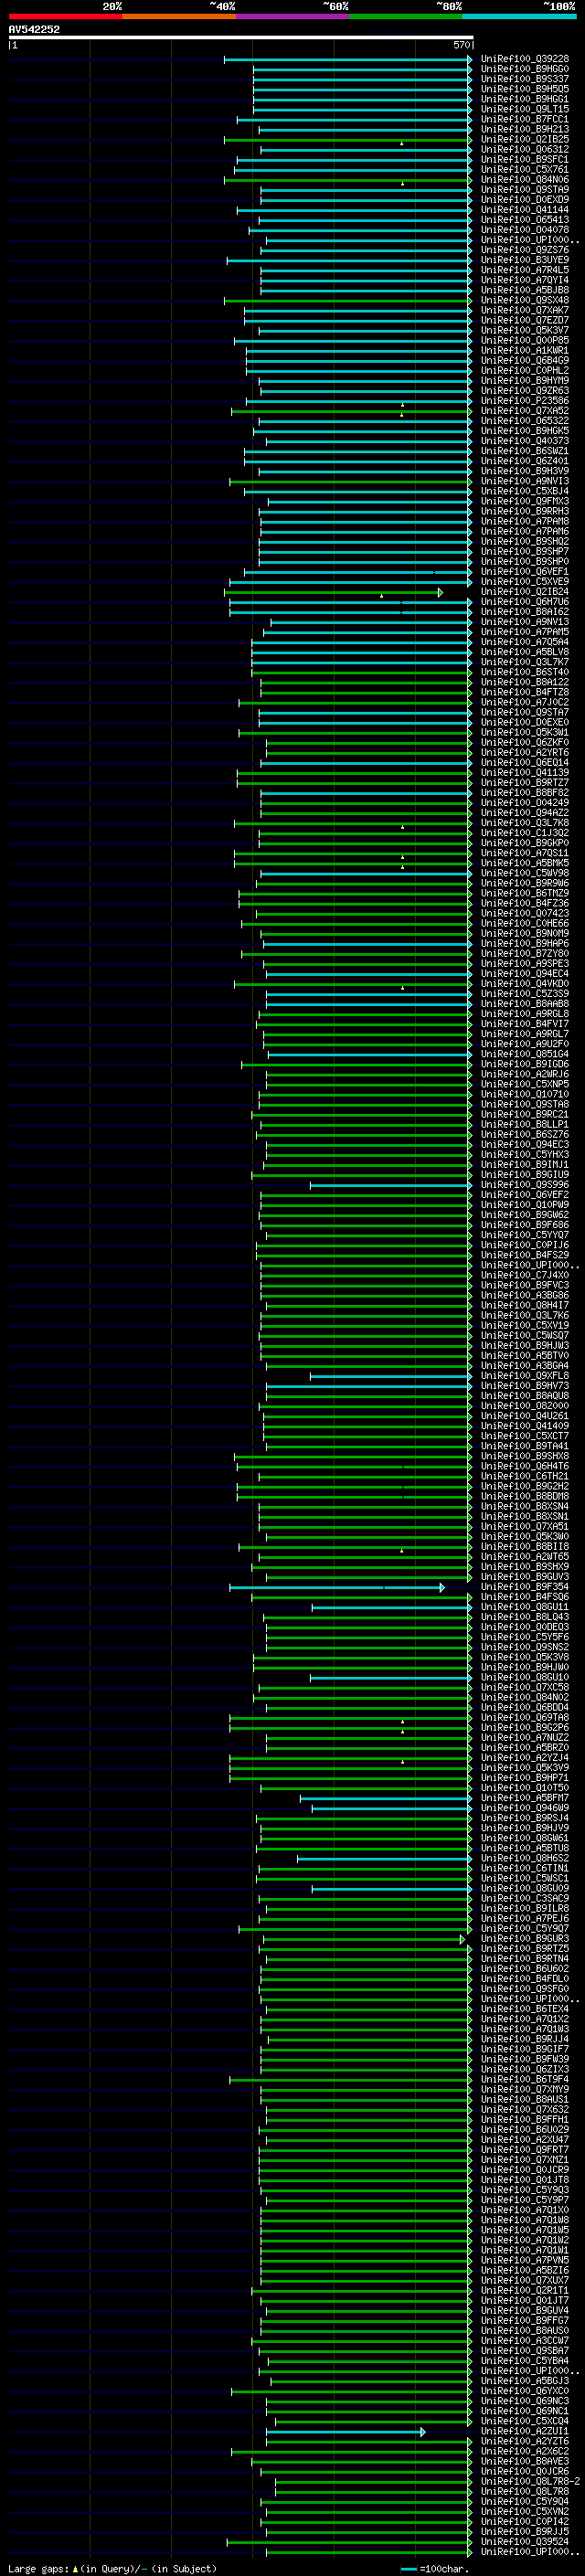Image resolution: width=585 pixels, height=2576 pixels.
Task: Select hit label UniRef100_Q2IB25
Action: coord(525,139)
